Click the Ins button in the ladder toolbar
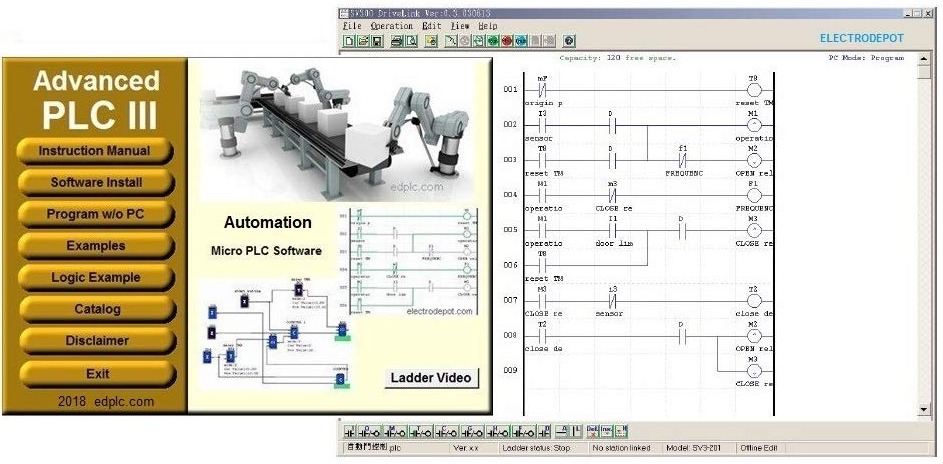Screen dimensions: 943x464 coord(607,432)
